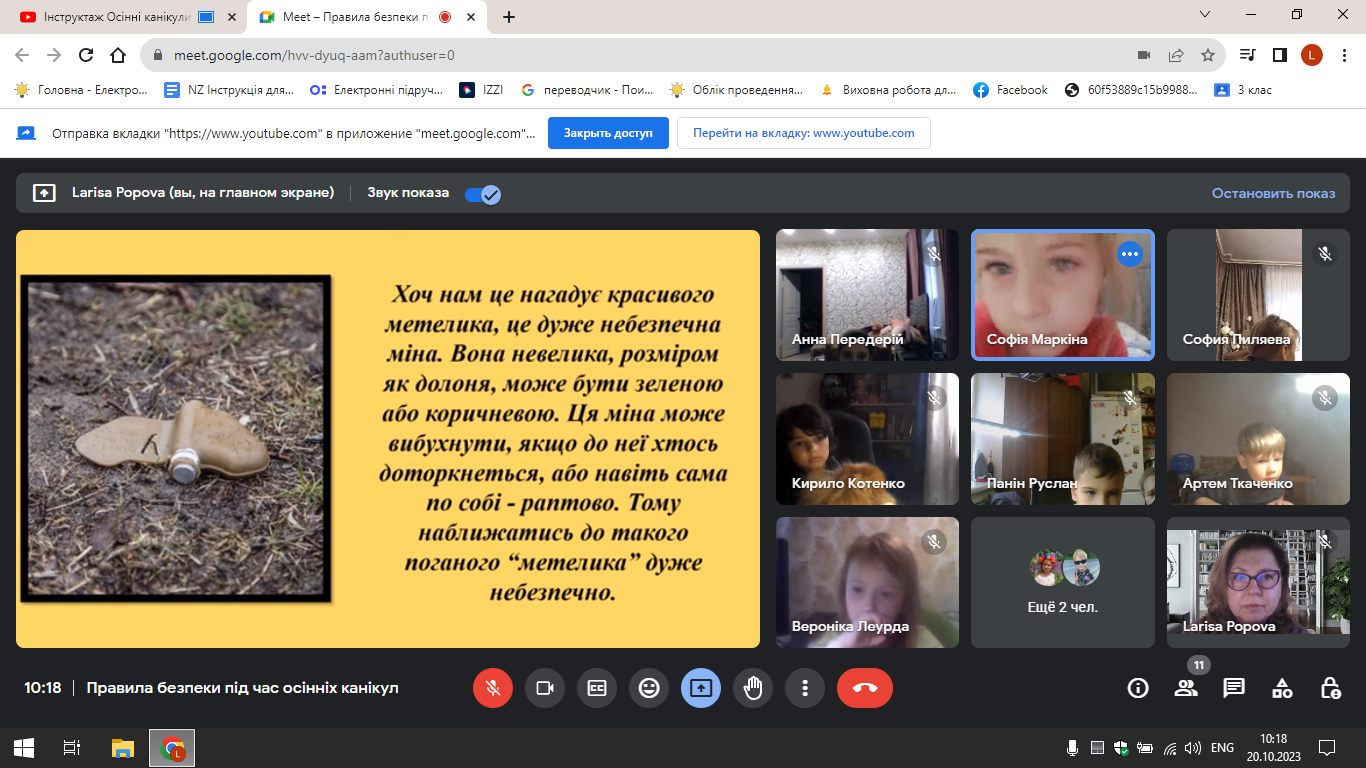Expand the Ещё 2 чел. tile
Viewport: 1366px width, 768px height.
tap(1063, 582)
